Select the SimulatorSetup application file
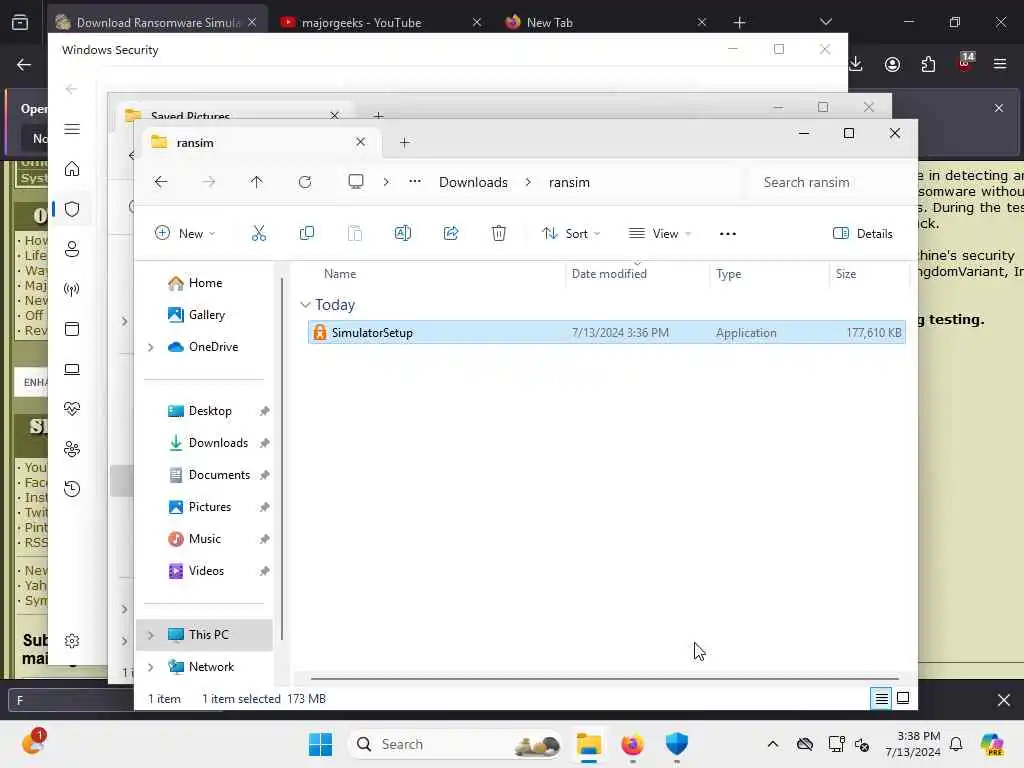 [x=606, y=332]
